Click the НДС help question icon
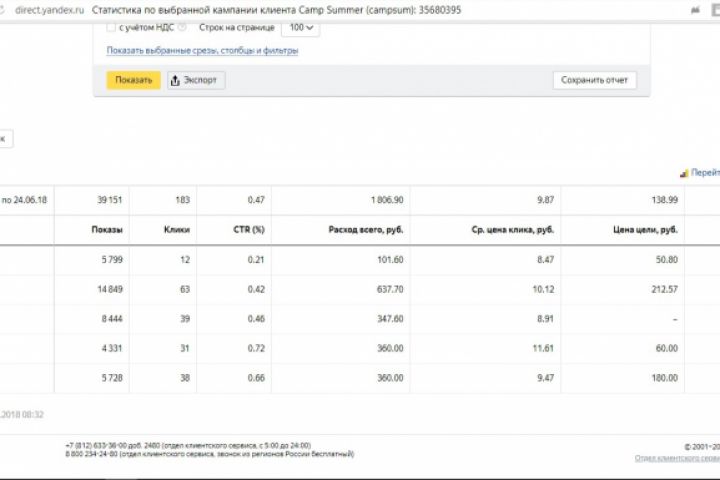Image resolution: width=720 pixels, height=480 pixels. coord(182,27)
